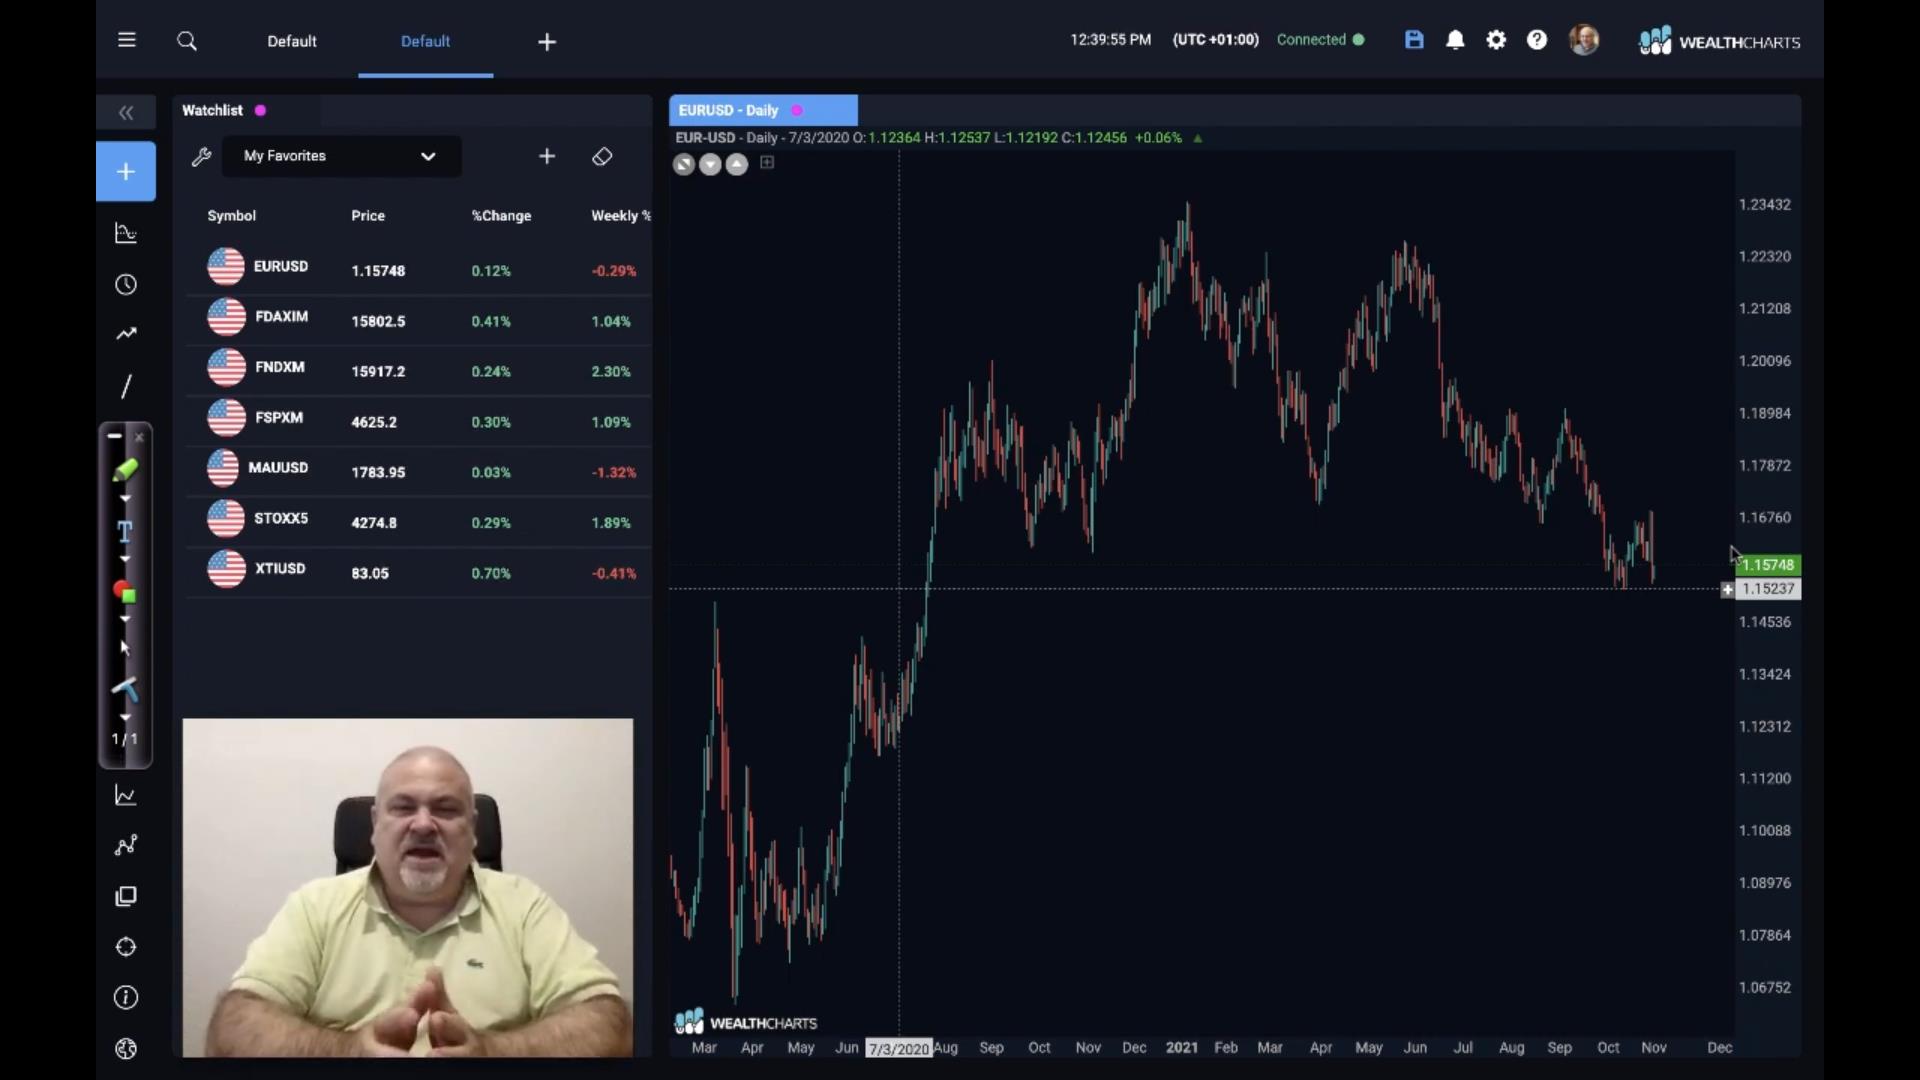This screenshot has width=1920, height=1080.
Task: Select the FDAXIM watchlist row
Action: coord(419,321)
